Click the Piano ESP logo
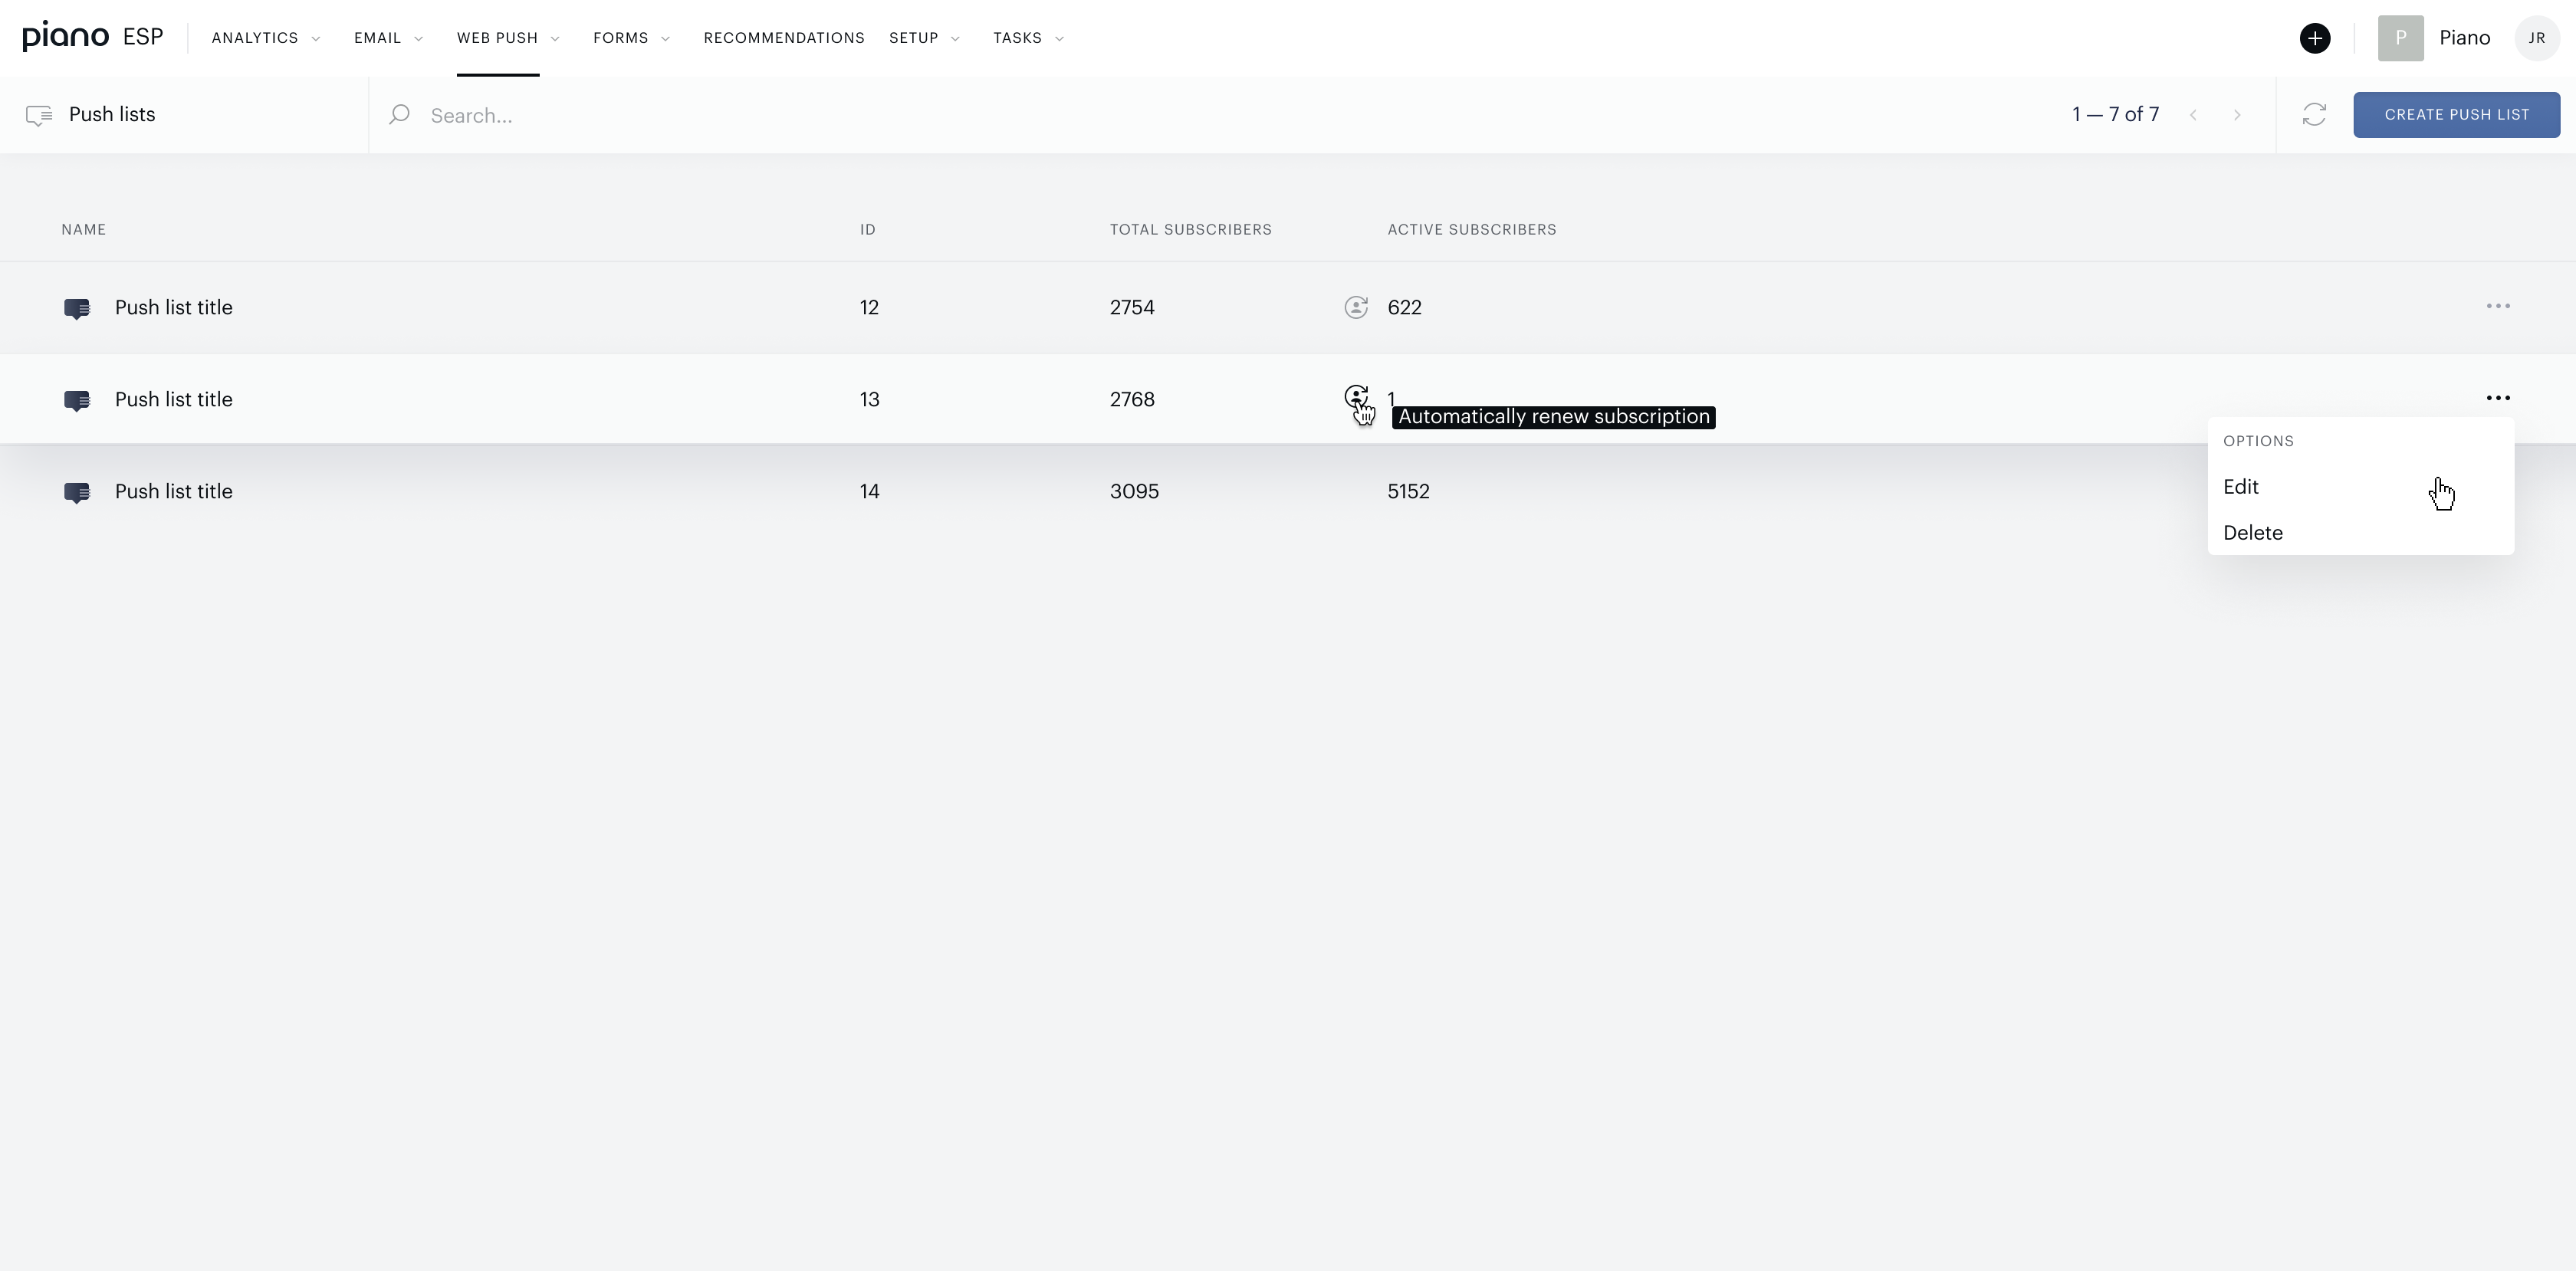Screen dimensions: 2576x1271 coord(93,37)
